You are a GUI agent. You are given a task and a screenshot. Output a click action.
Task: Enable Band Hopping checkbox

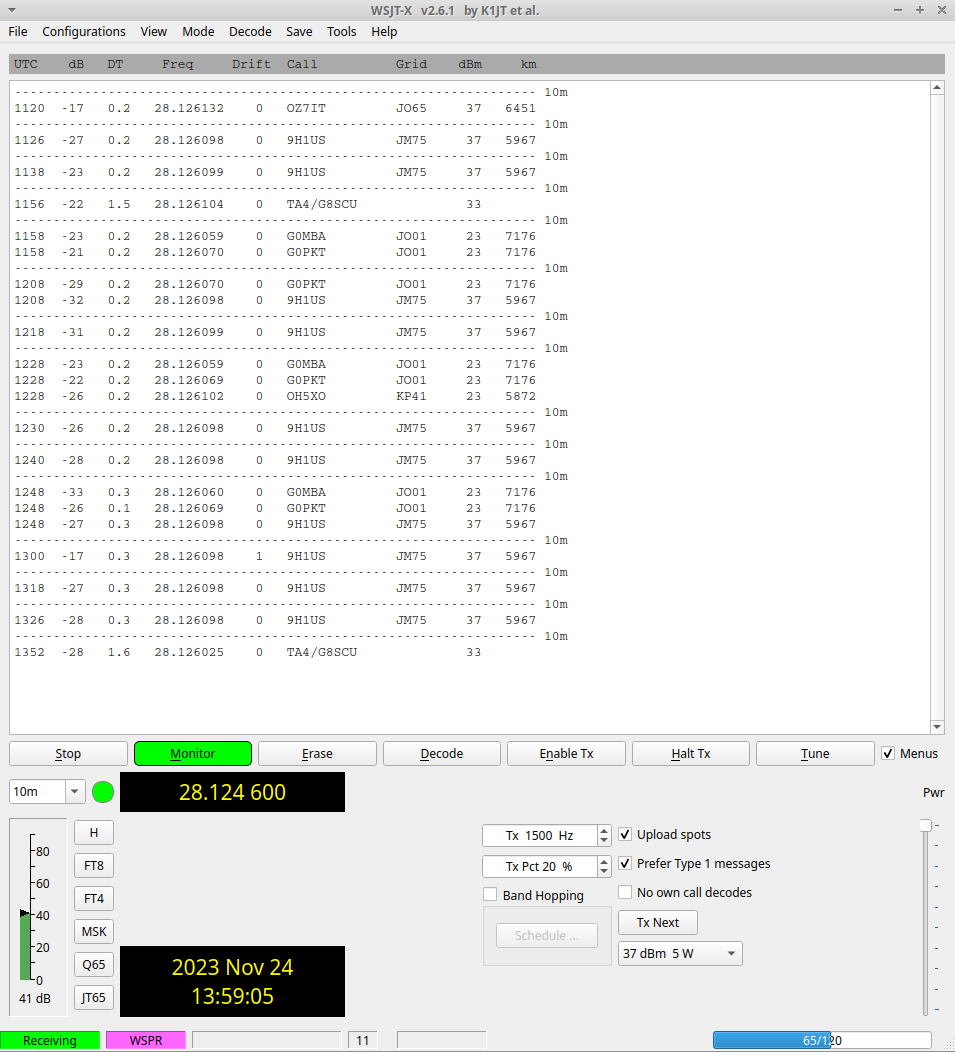click(x=490, y=895)
